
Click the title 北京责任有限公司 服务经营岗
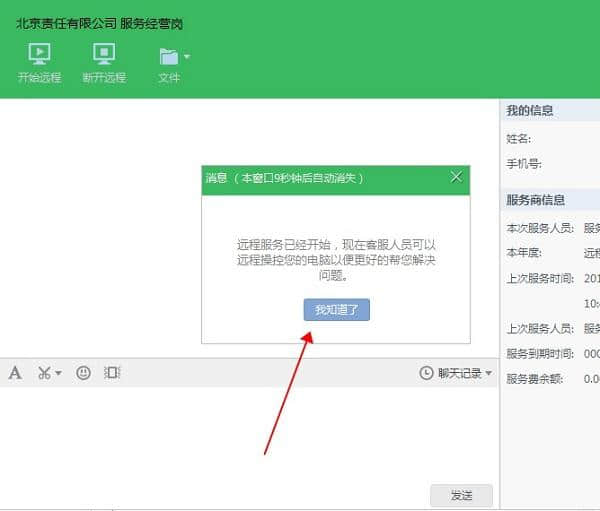tap(99, 24)
